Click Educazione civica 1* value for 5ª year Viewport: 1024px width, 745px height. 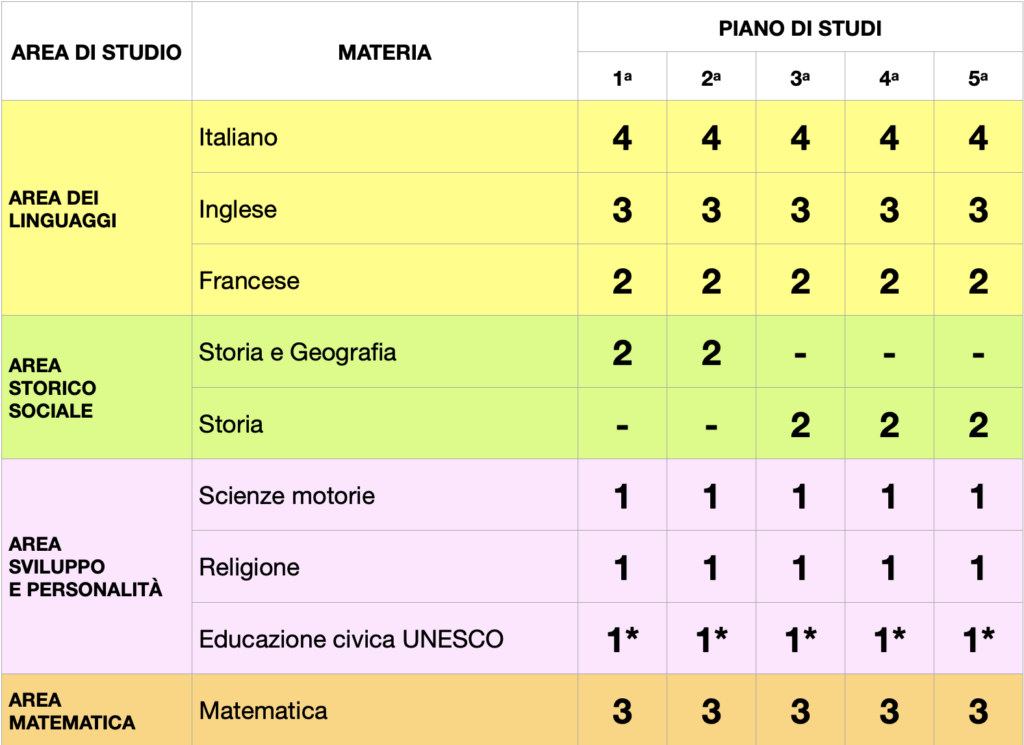click(978, 639)
